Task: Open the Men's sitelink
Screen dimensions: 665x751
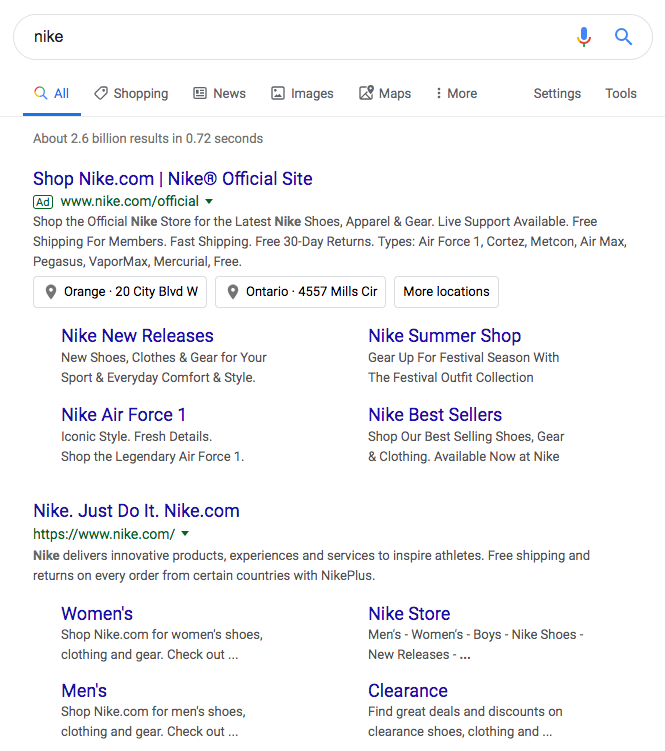Action: (84, 691)
